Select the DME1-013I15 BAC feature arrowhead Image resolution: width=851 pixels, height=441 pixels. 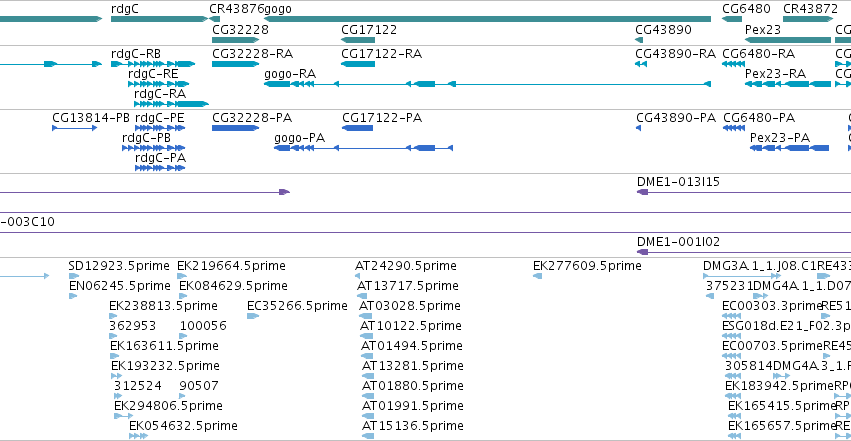pyautogui.click(x=643, y=192)
